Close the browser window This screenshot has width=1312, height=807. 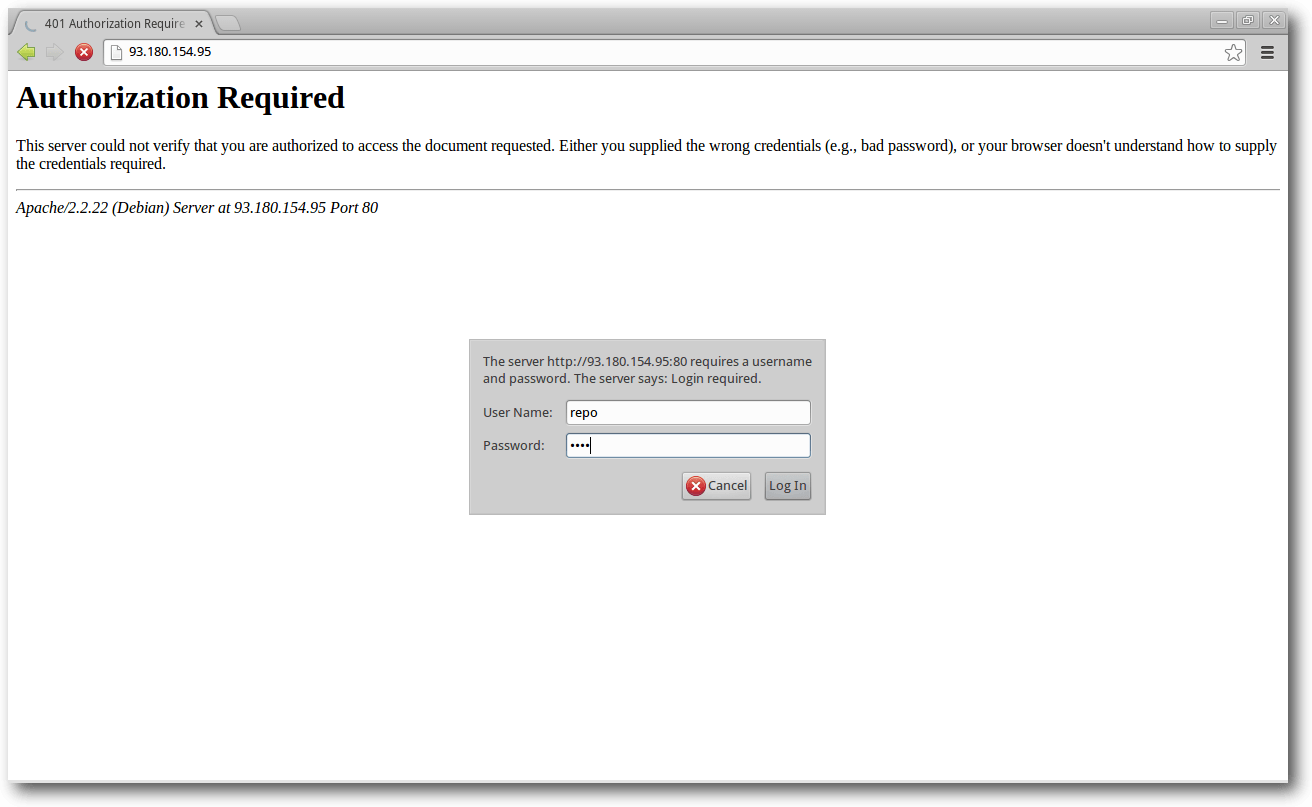coord(1273,20)
